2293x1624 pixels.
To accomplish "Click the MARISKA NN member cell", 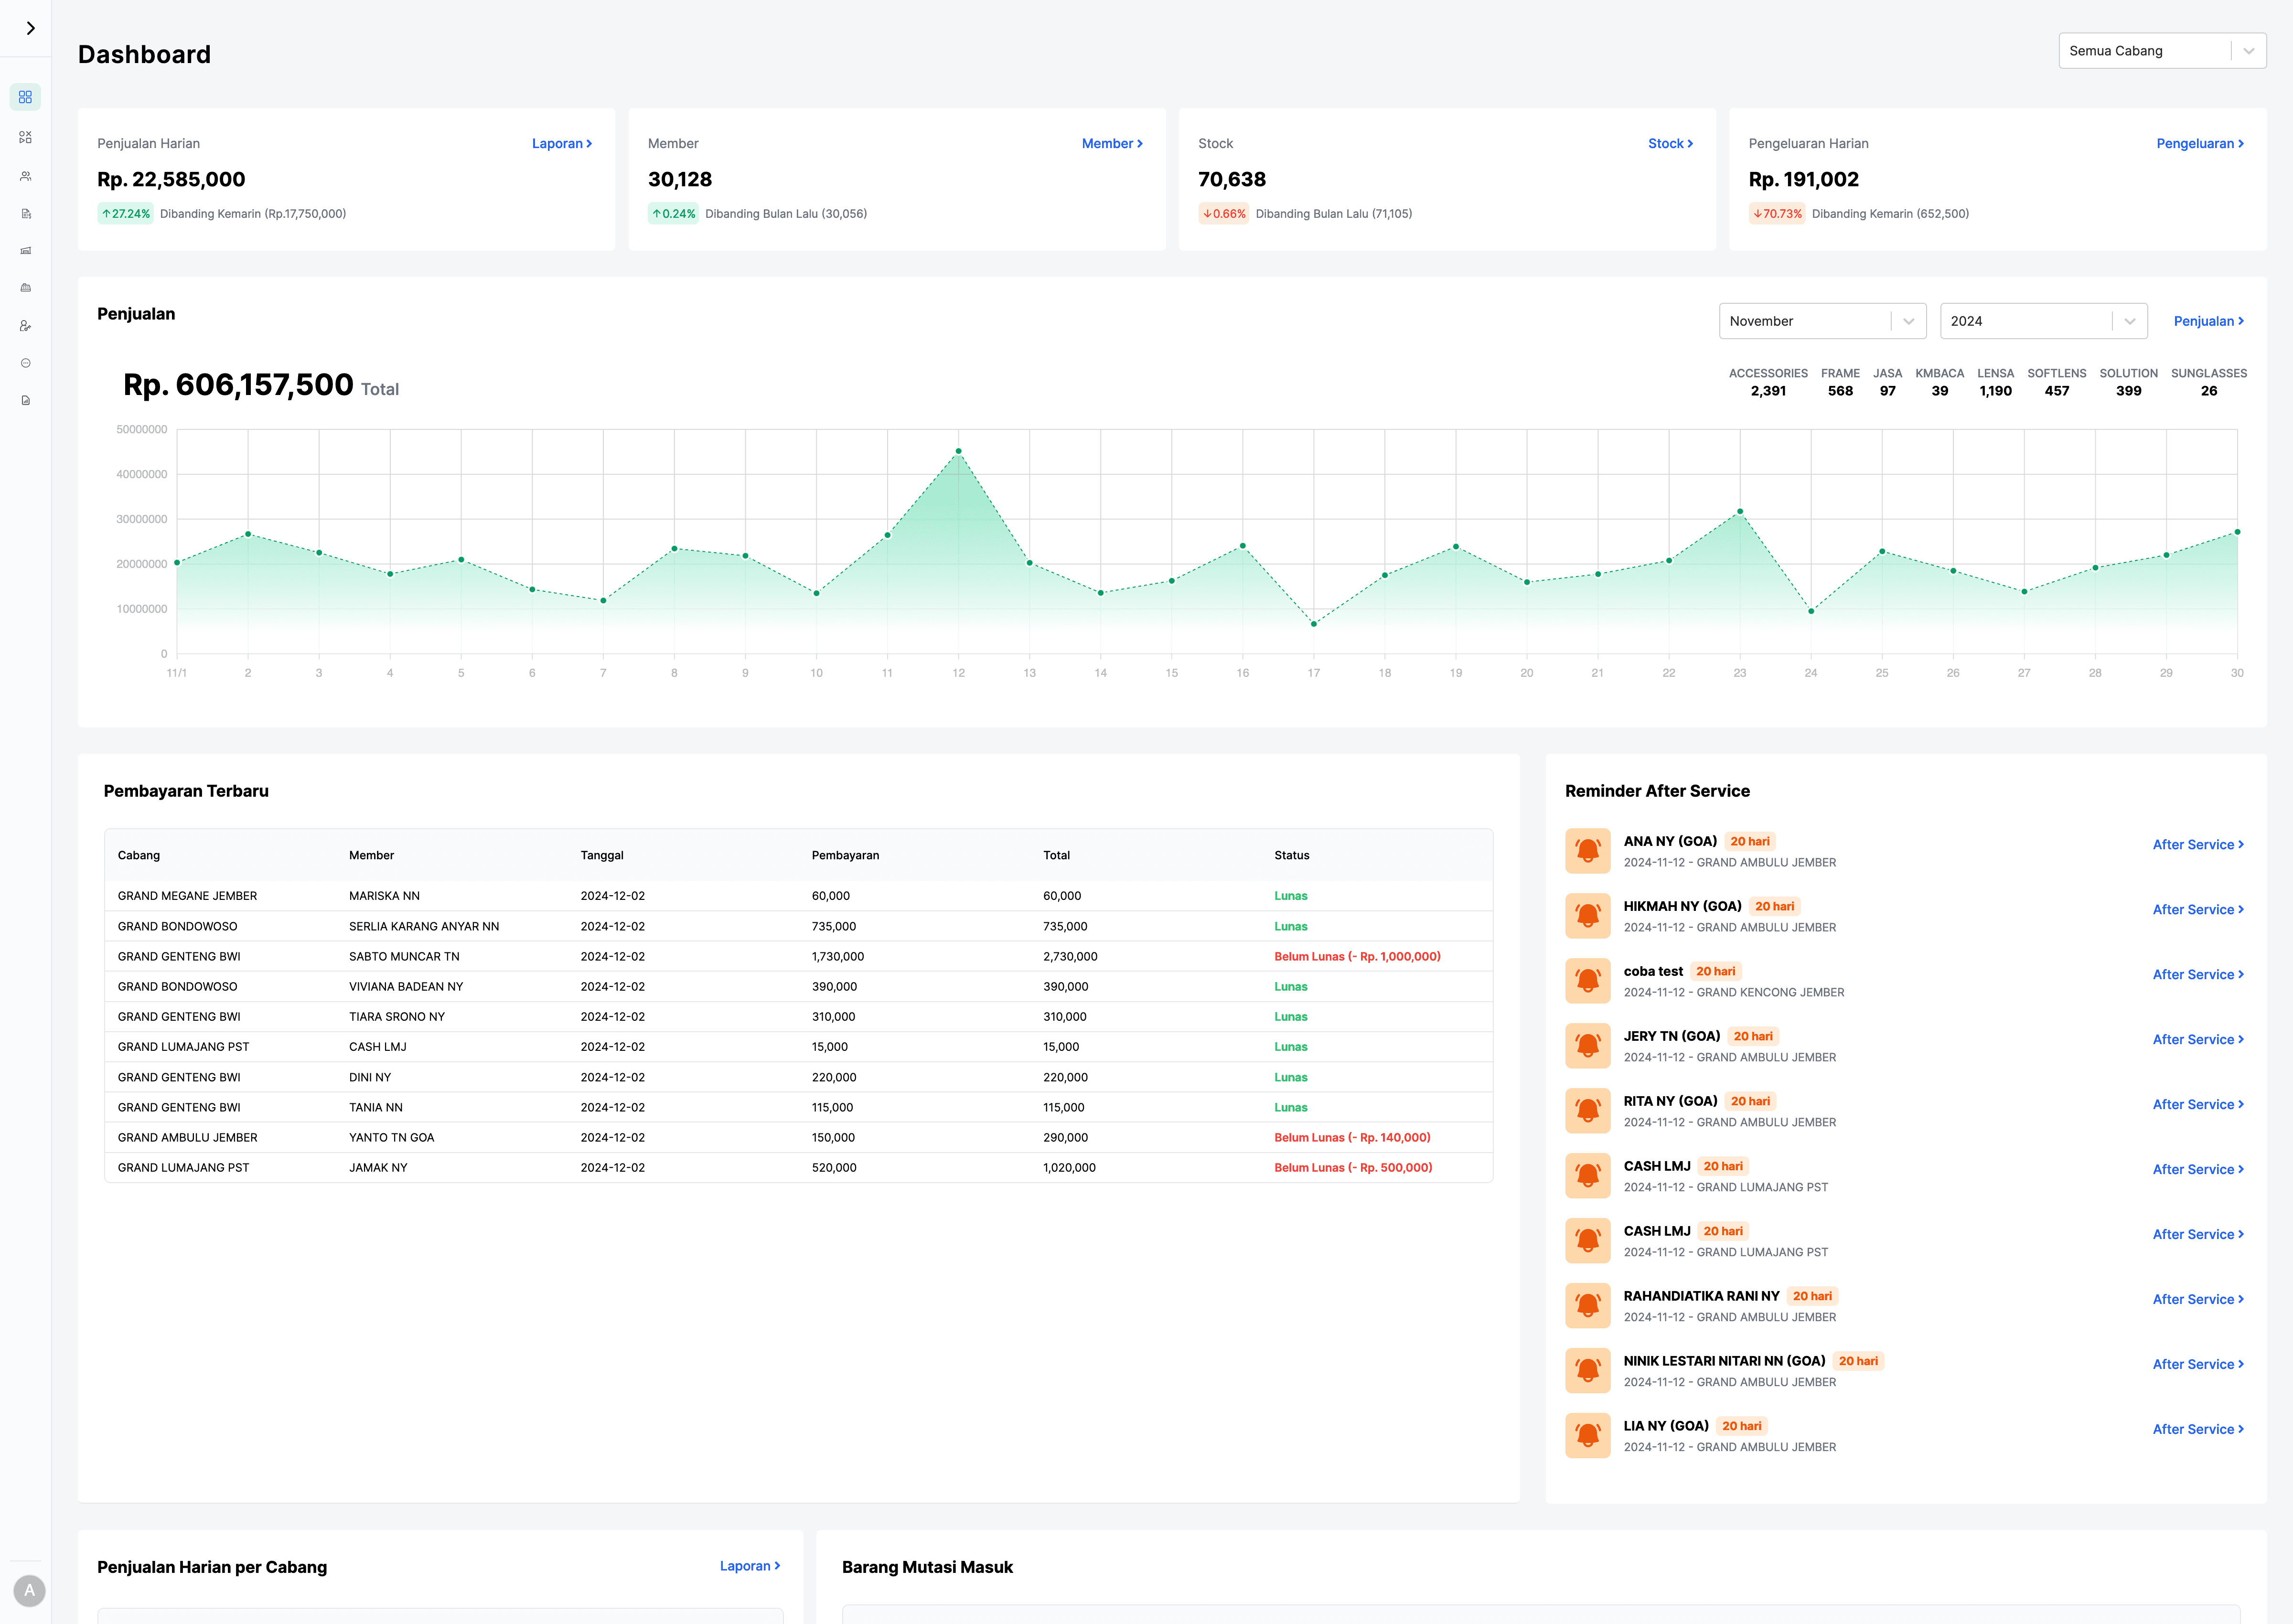I will point(384,896).
